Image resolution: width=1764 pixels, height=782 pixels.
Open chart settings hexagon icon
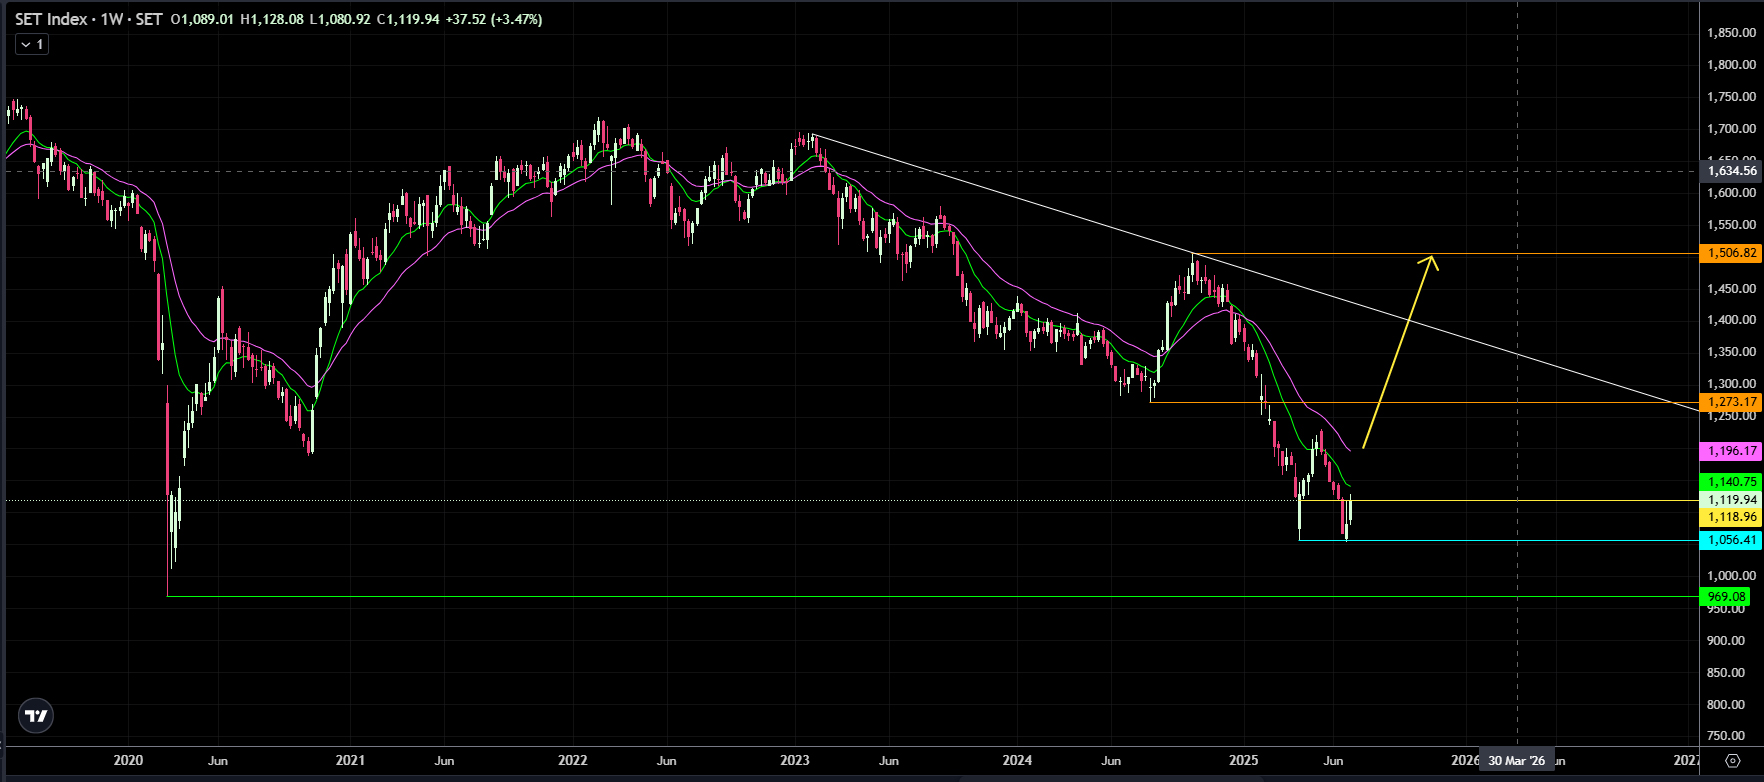1732,760
